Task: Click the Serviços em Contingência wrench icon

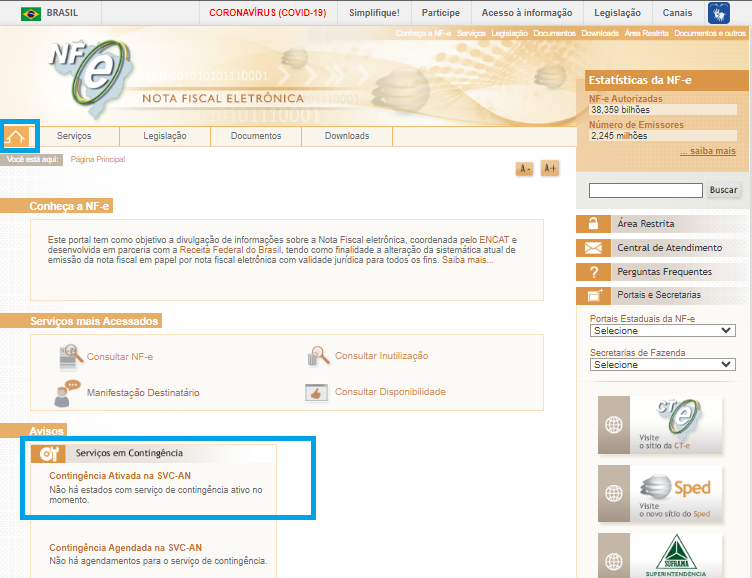Action: click(48, 454)
